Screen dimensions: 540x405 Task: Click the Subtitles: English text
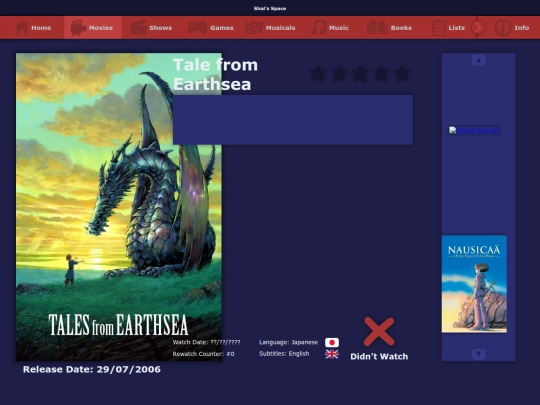click(x=284, y=354)
